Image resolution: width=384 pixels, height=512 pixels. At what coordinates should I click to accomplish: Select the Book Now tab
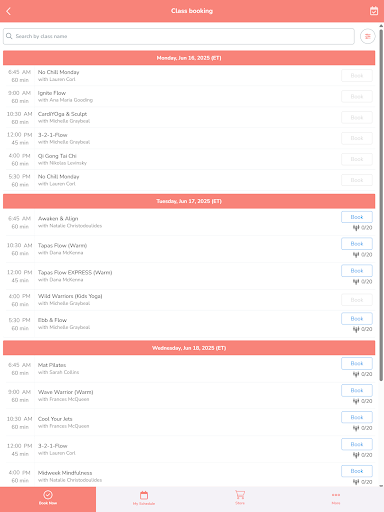[x=48, y=499]
